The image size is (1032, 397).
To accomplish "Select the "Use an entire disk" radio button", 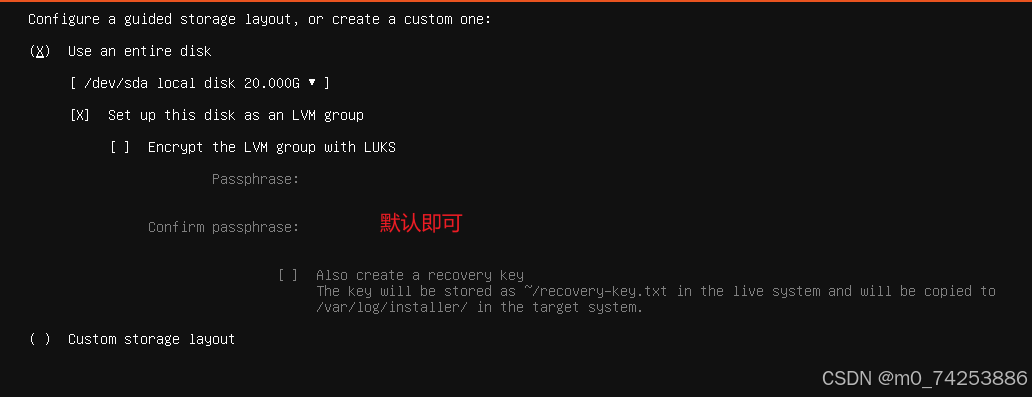I will (x=39, y=51).
